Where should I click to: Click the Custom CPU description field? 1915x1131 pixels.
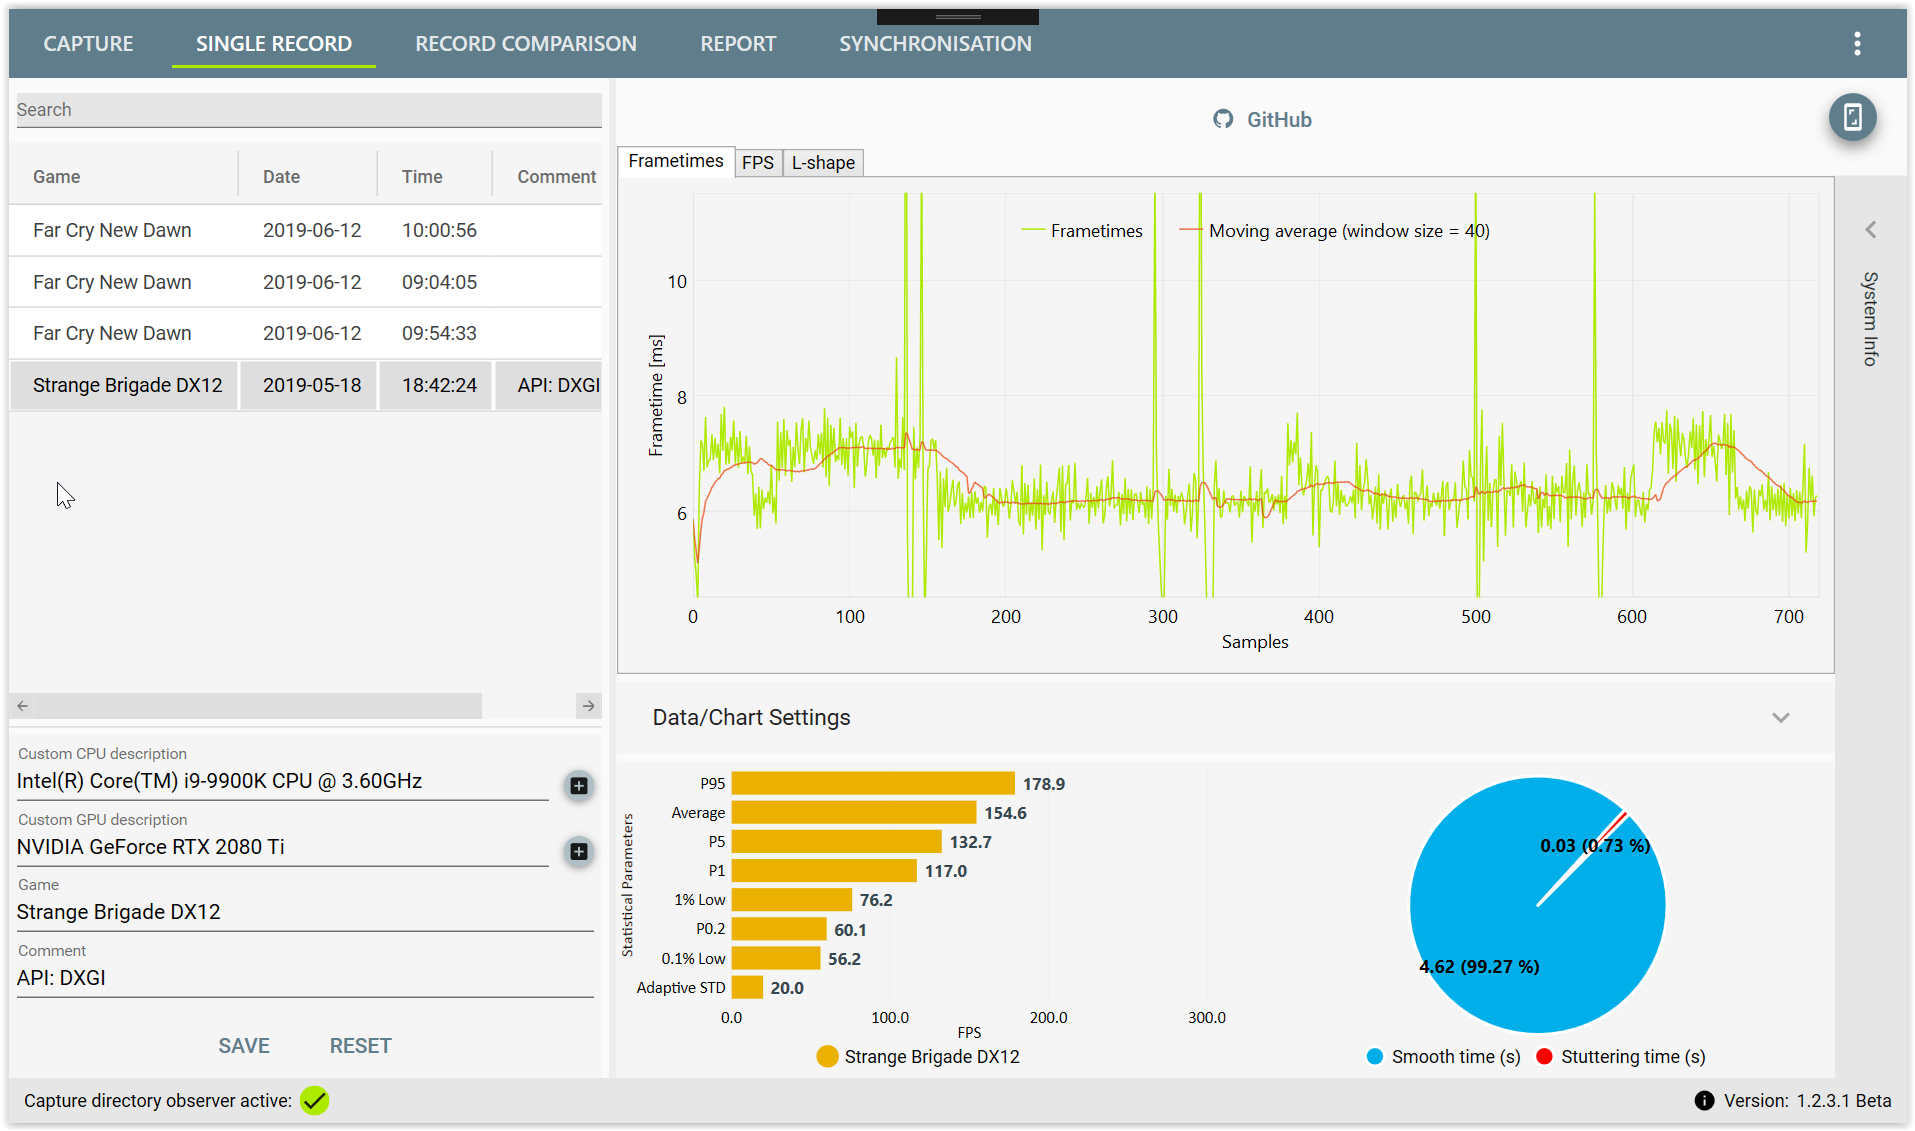(282, 781)
